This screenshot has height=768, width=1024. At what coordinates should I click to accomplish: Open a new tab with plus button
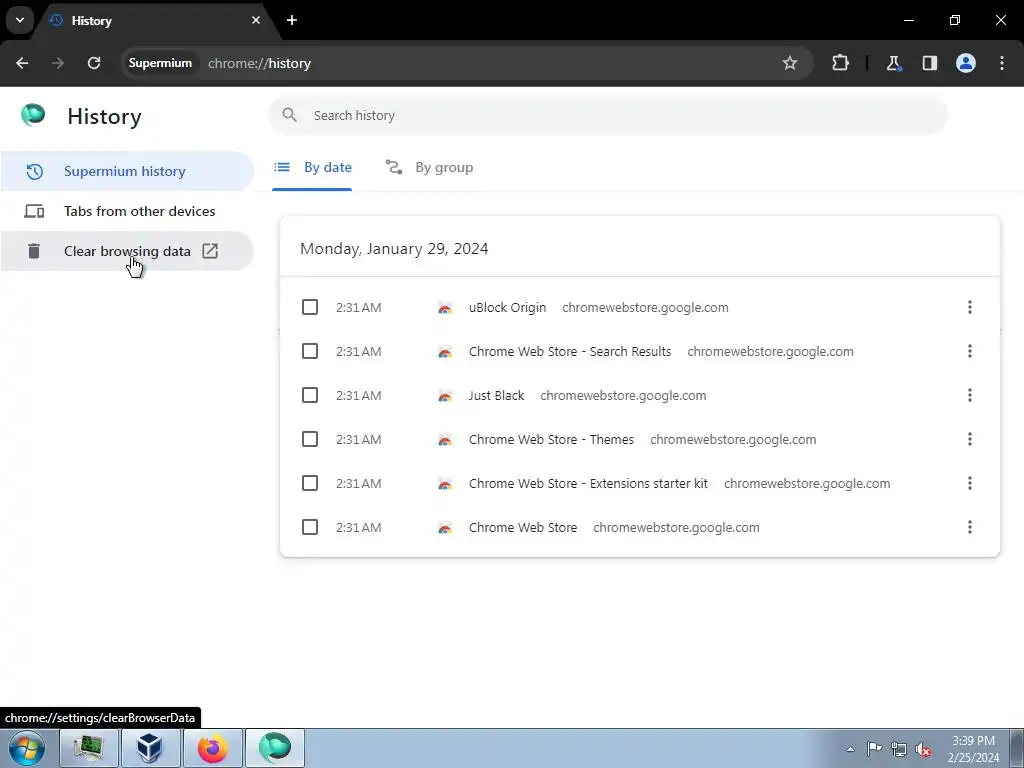coord(292,20)
